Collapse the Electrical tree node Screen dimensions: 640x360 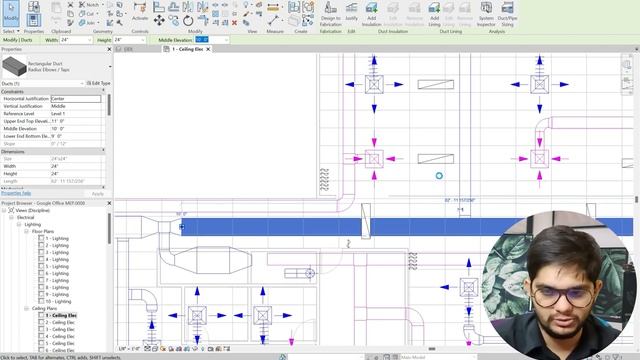pos(11,218)
